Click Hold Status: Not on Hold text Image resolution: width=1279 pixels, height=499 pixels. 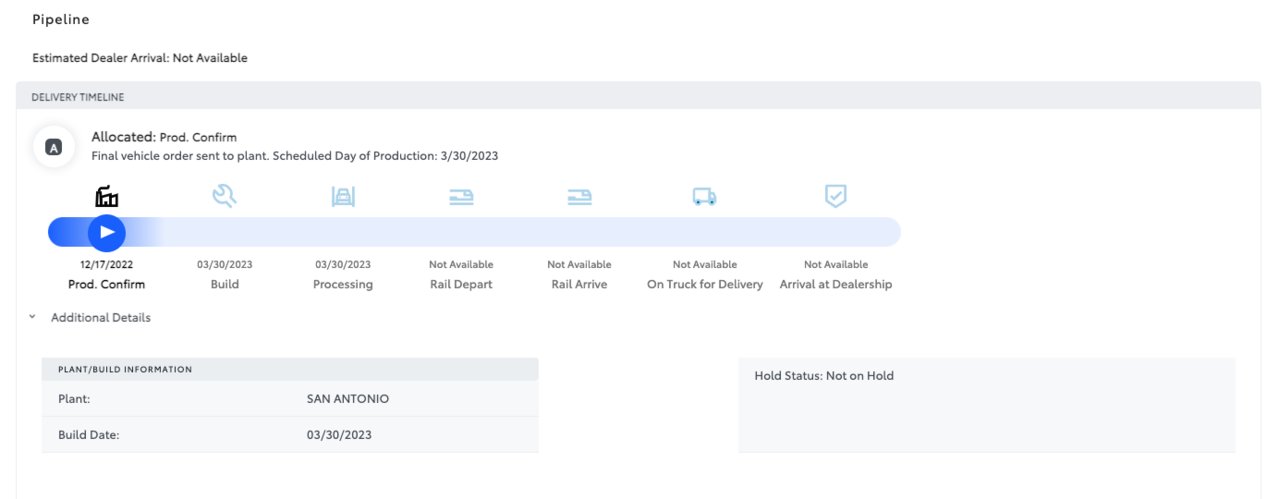[x=824, y=376]
